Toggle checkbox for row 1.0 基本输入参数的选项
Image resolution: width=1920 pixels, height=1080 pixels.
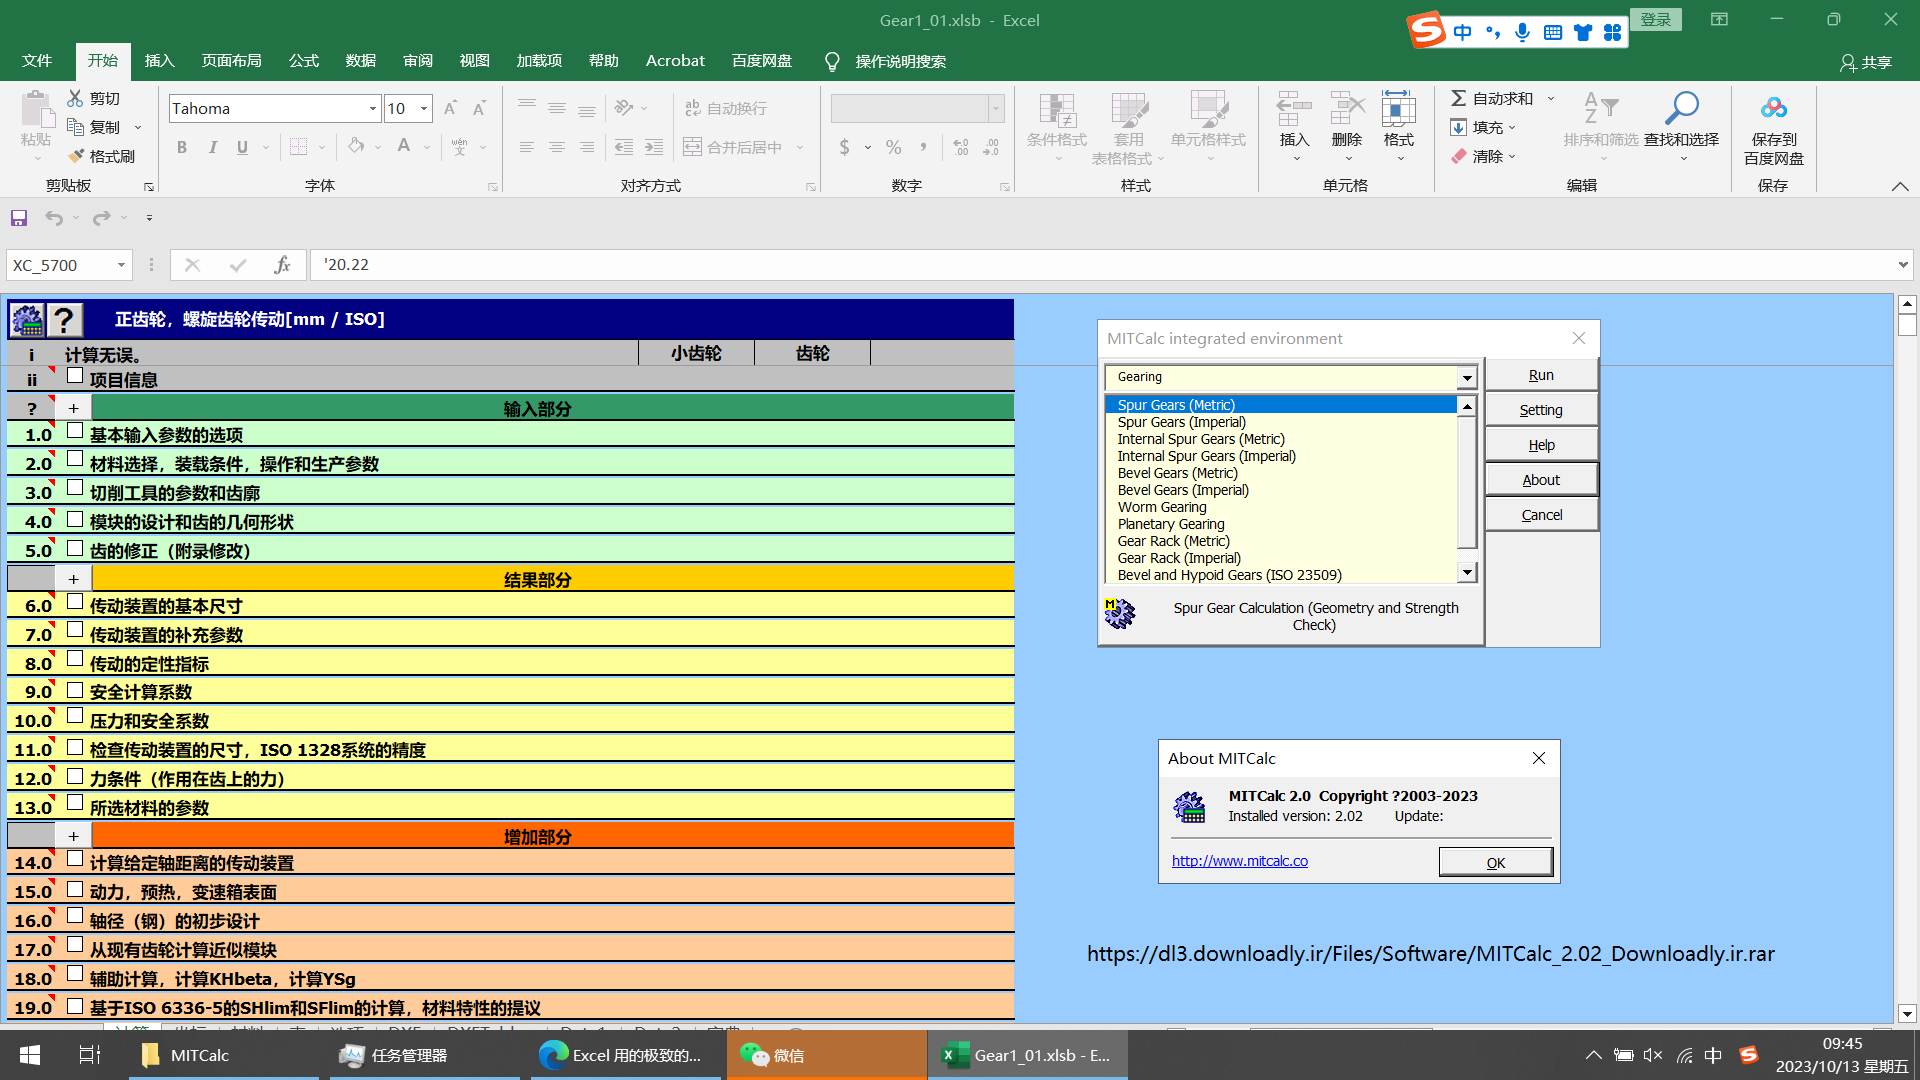coord(75,430)
